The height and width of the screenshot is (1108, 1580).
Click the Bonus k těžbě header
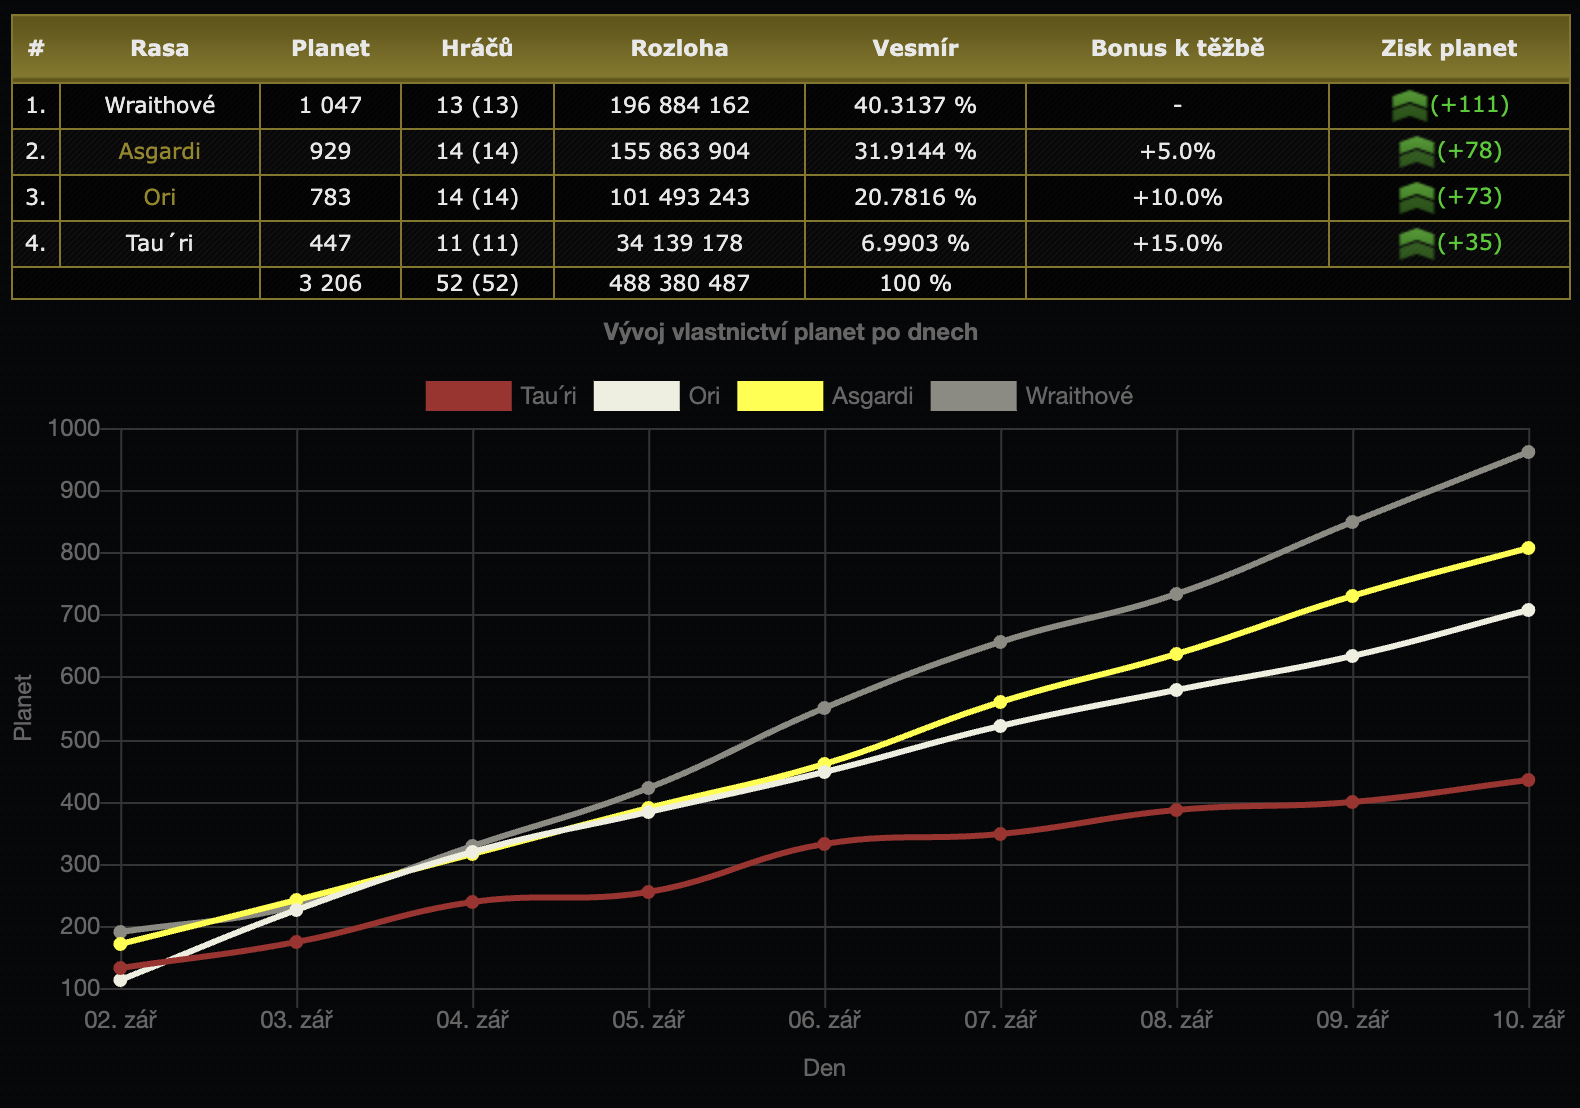[x=1177, y=48]
